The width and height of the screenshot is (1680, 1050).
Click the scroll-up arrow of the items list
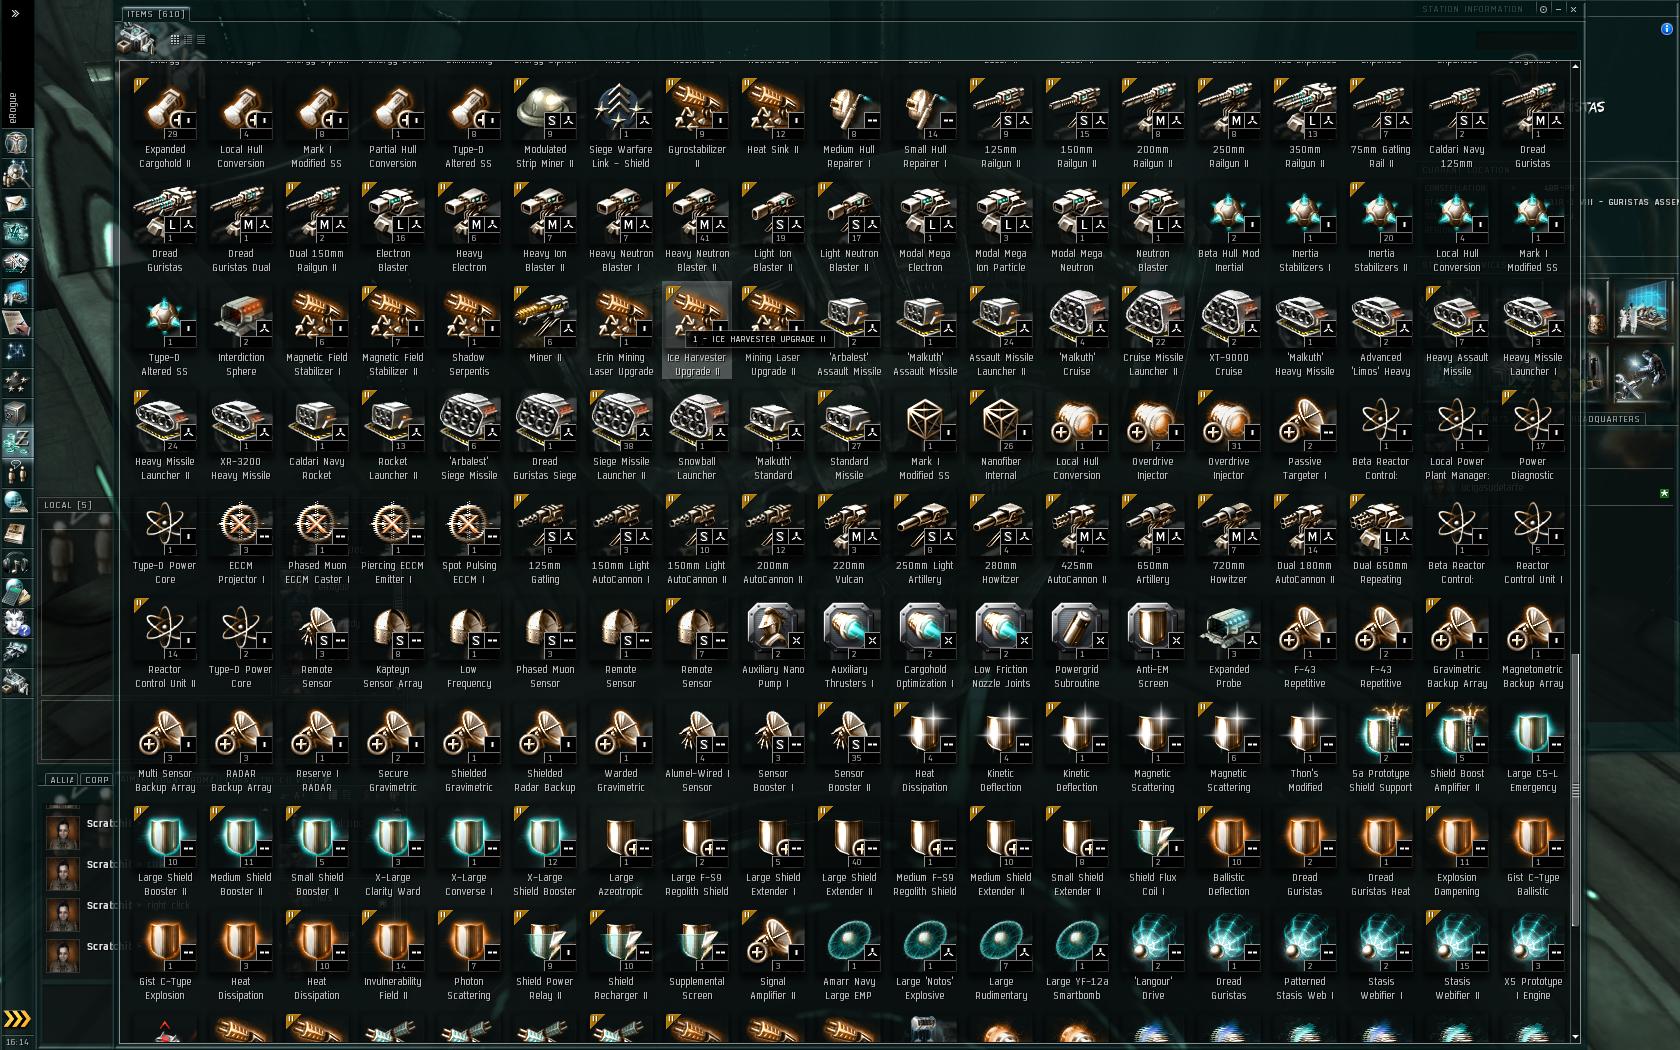(x=1575, y=66)
